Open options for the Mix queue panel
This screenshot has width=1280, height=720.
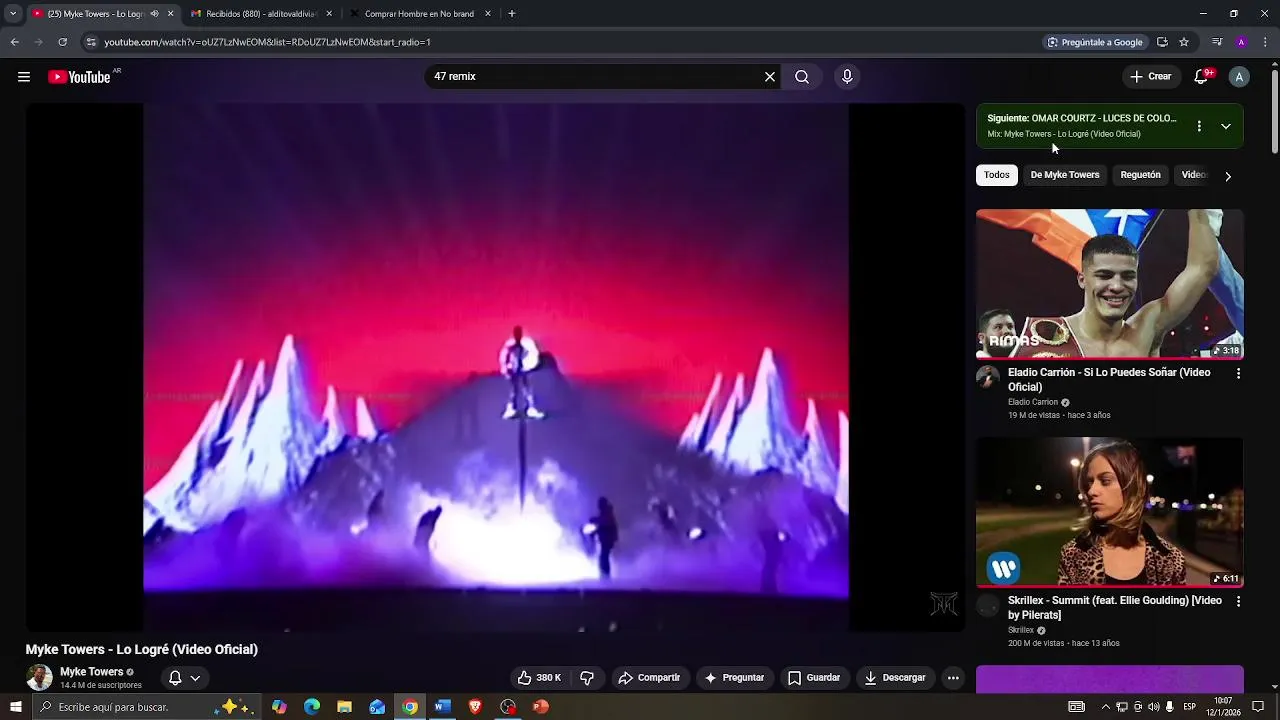click(x=1199, y=126)
